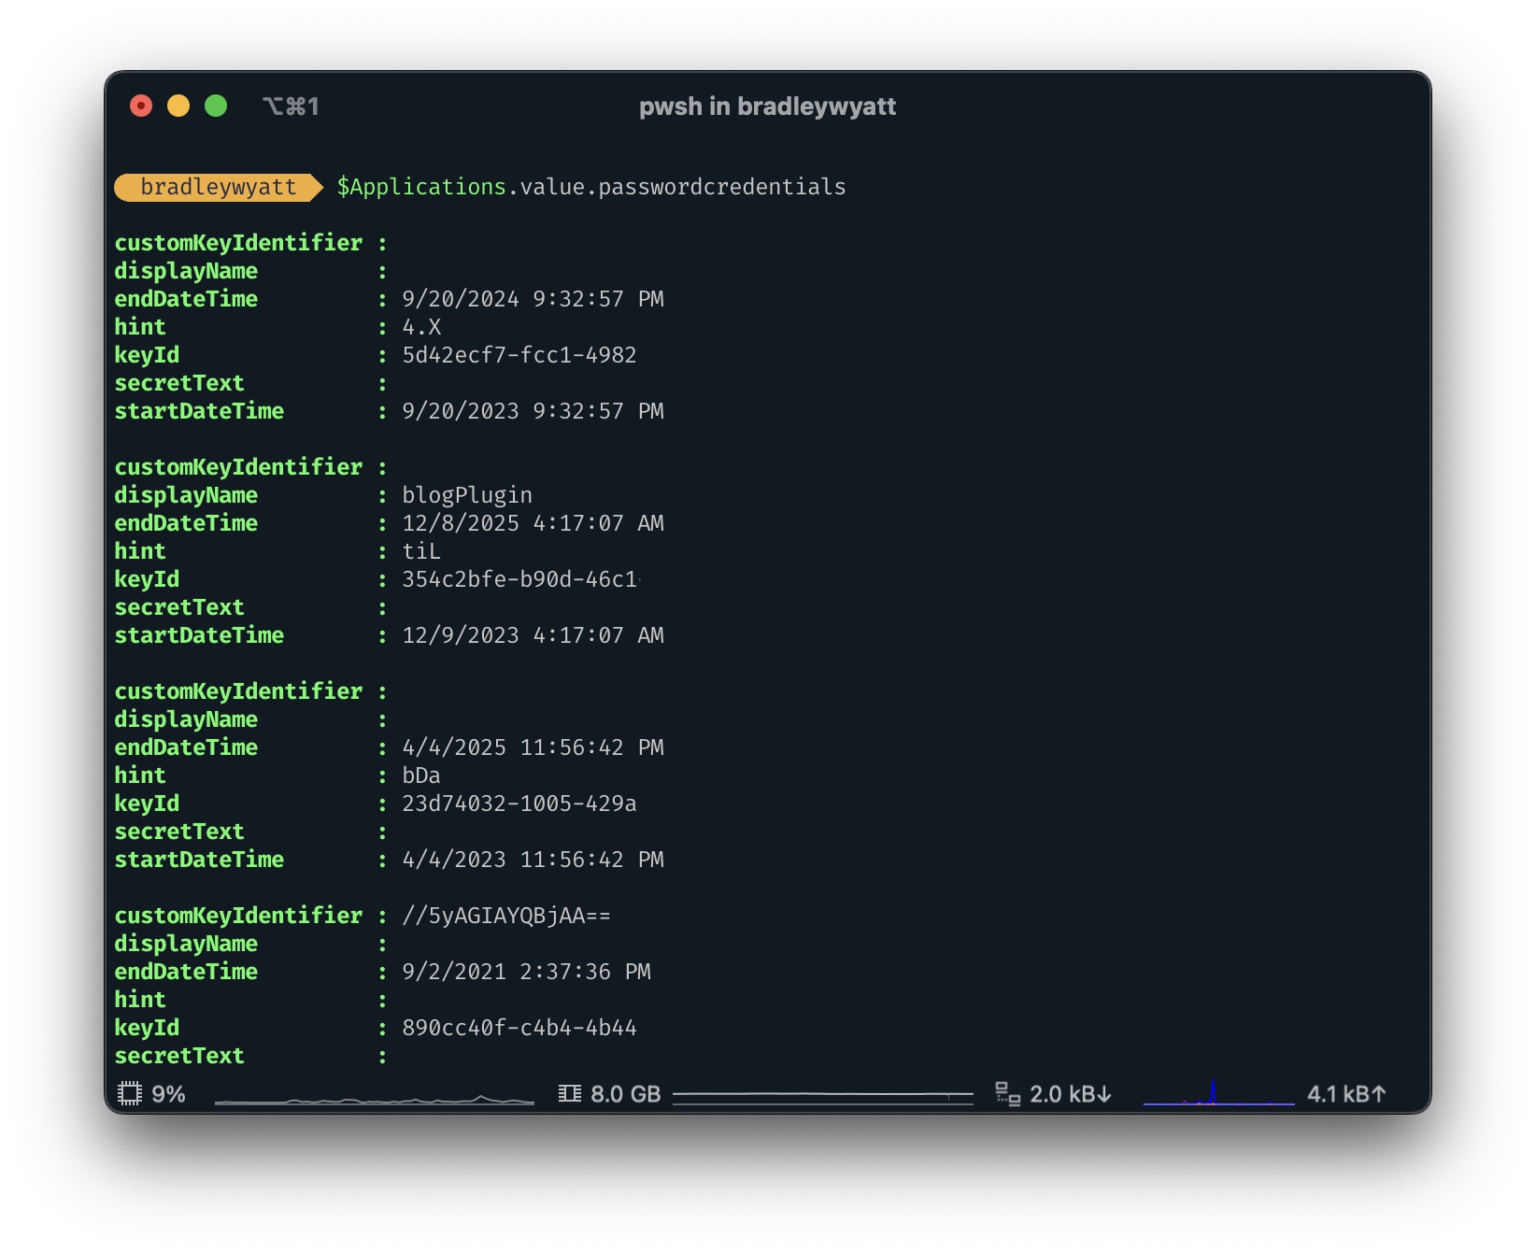Screen dimensions: 1536x1252
Task: Click the endDateTime label beside 4/4/2025
Action: coord(186,747)
